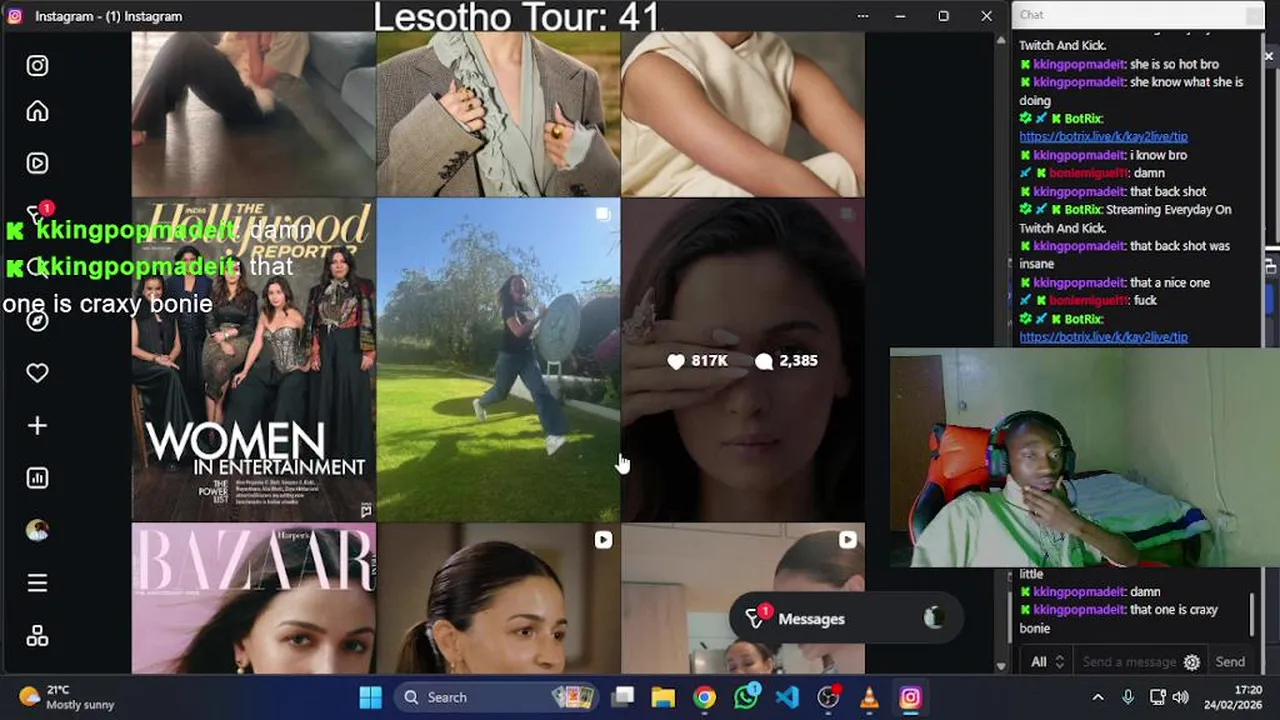The height and width of the screenshot is (720, 1280).
Task: Click the lower chat scrollbar thumb
Action: point(1252,614)
